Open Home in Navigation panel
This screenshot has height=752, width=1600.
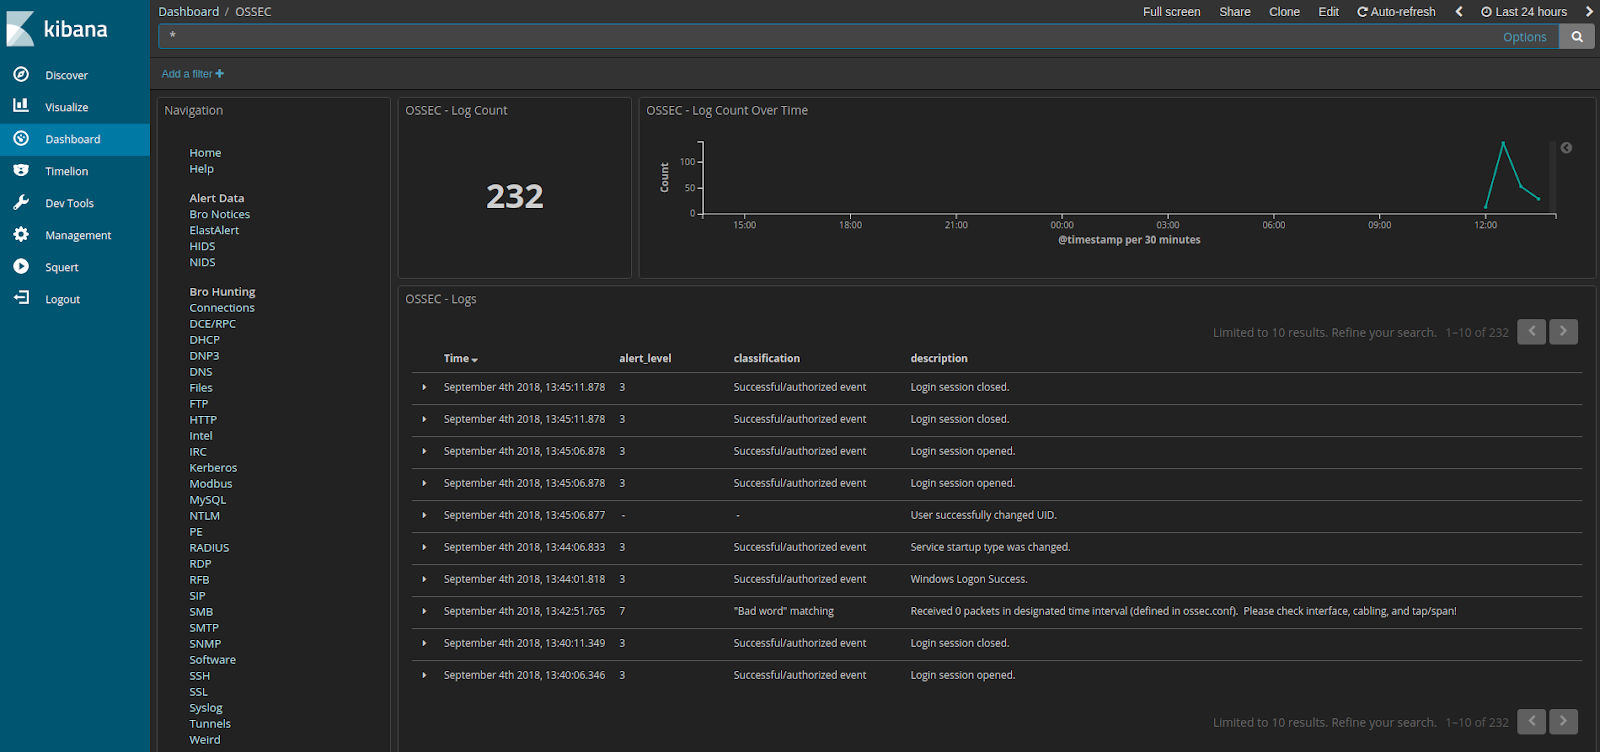(205, 153)
